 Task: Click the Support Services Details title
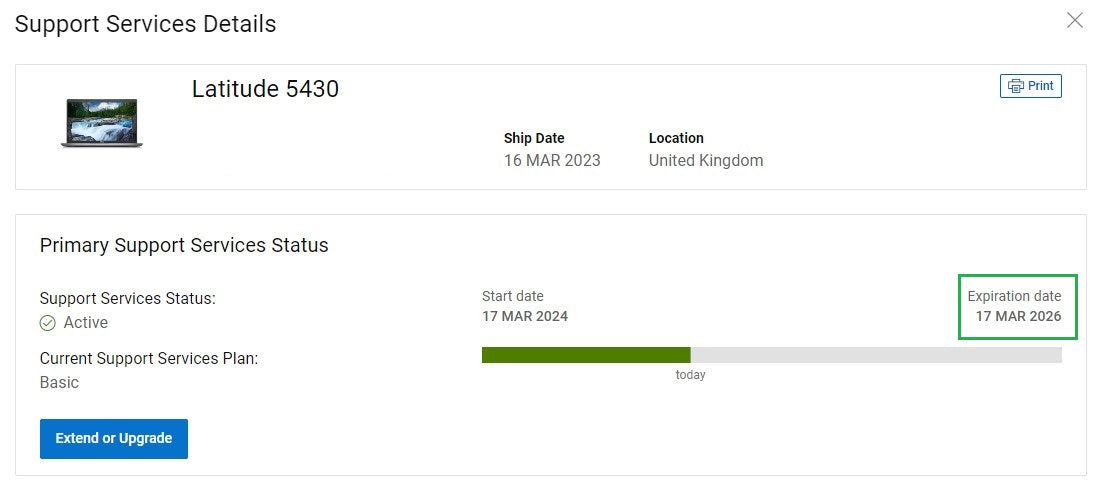point(145,24)
